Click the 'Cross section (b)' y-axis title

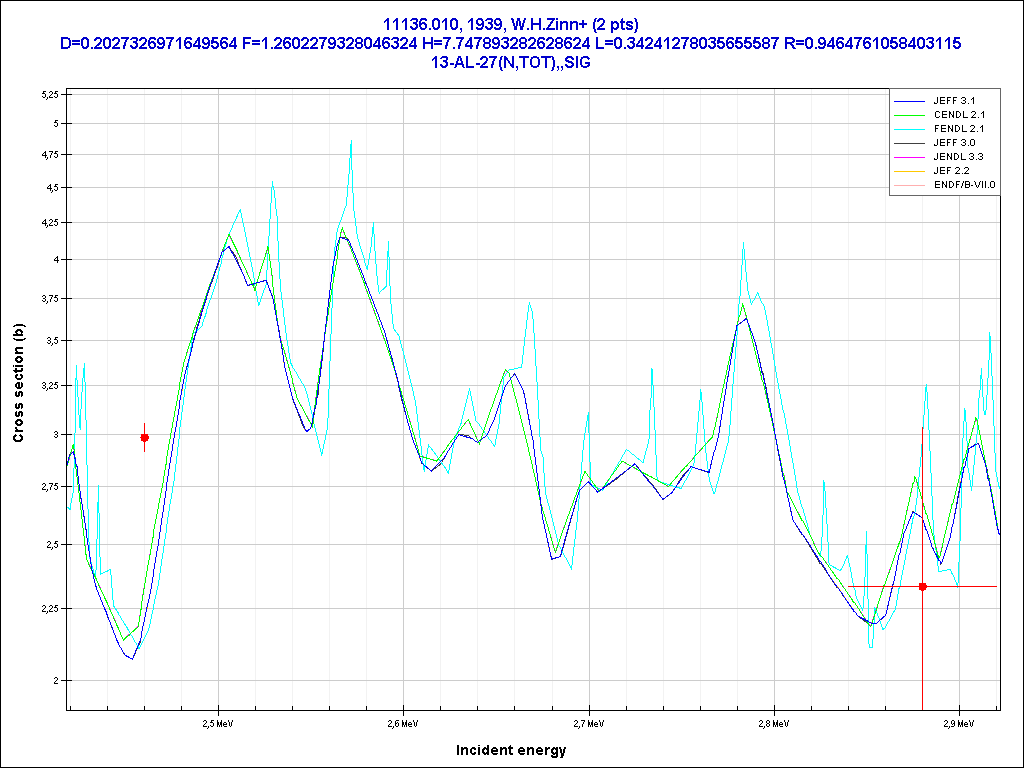18,383
